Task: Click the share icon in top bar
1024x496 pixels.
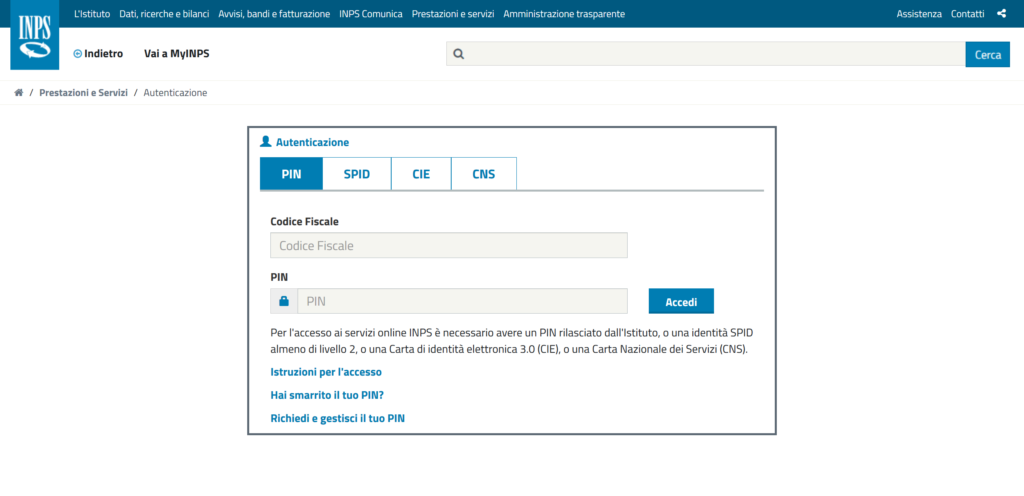Action: (1002, 14)
